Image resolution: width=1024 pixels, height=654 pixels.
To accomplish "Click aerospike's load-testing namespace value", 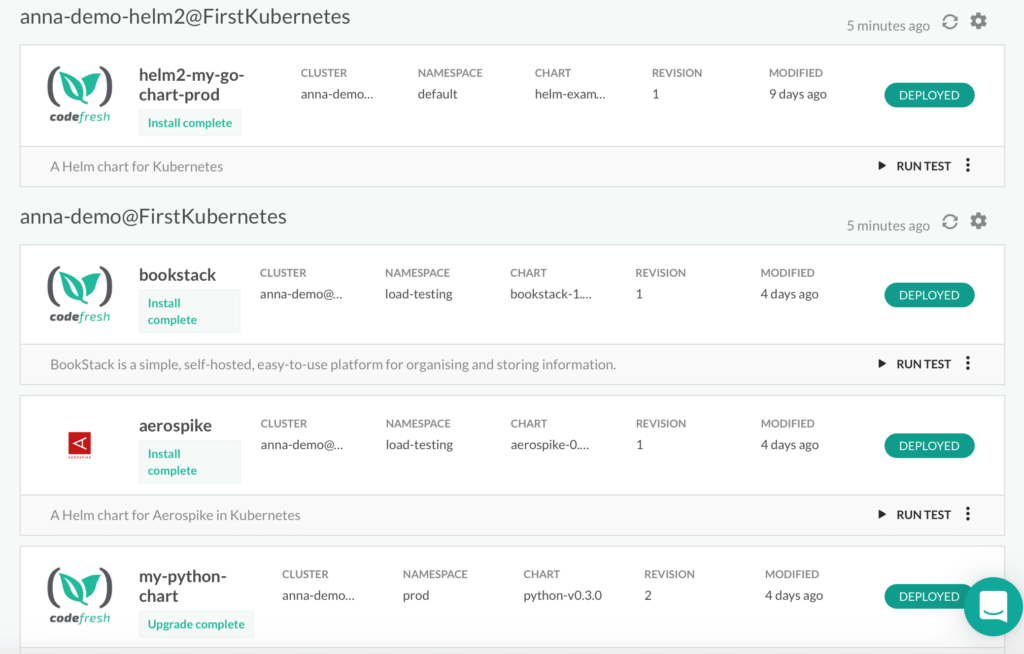I will pyautogui.click(x=419, y=445).
